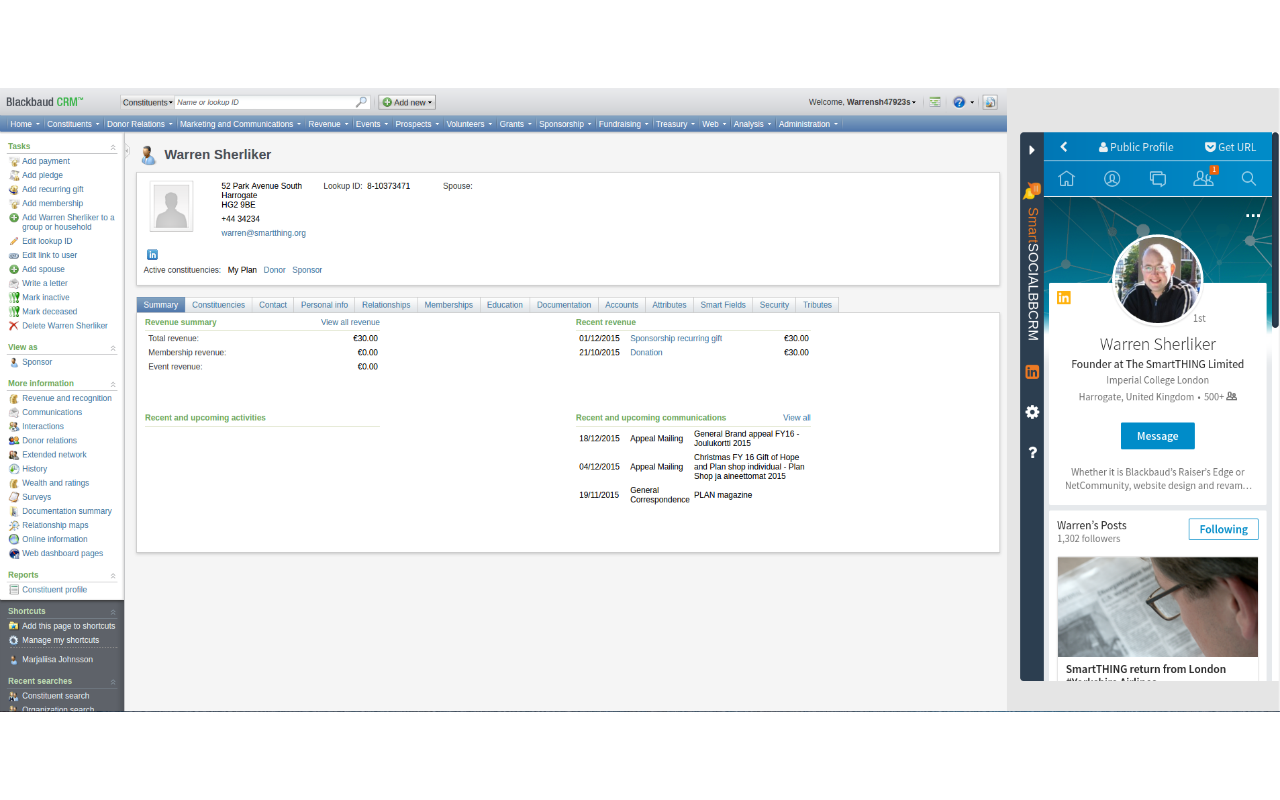Viewport: 1280px width, 800px height.
Task: Click the SmartSocial panel vertical scrollbar
Action: [x=1275, y=230]
